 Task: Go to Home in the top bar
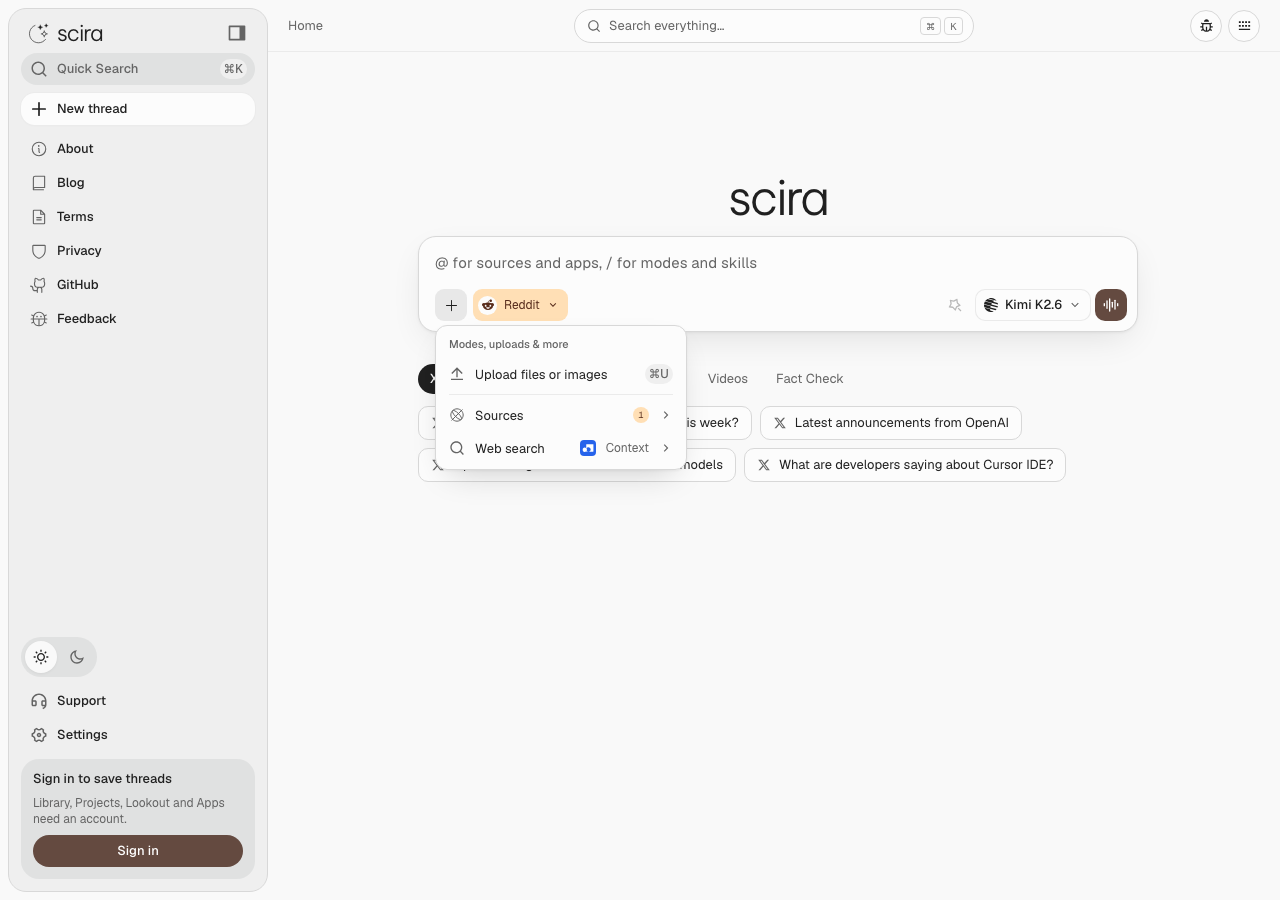tap(305, 26)
